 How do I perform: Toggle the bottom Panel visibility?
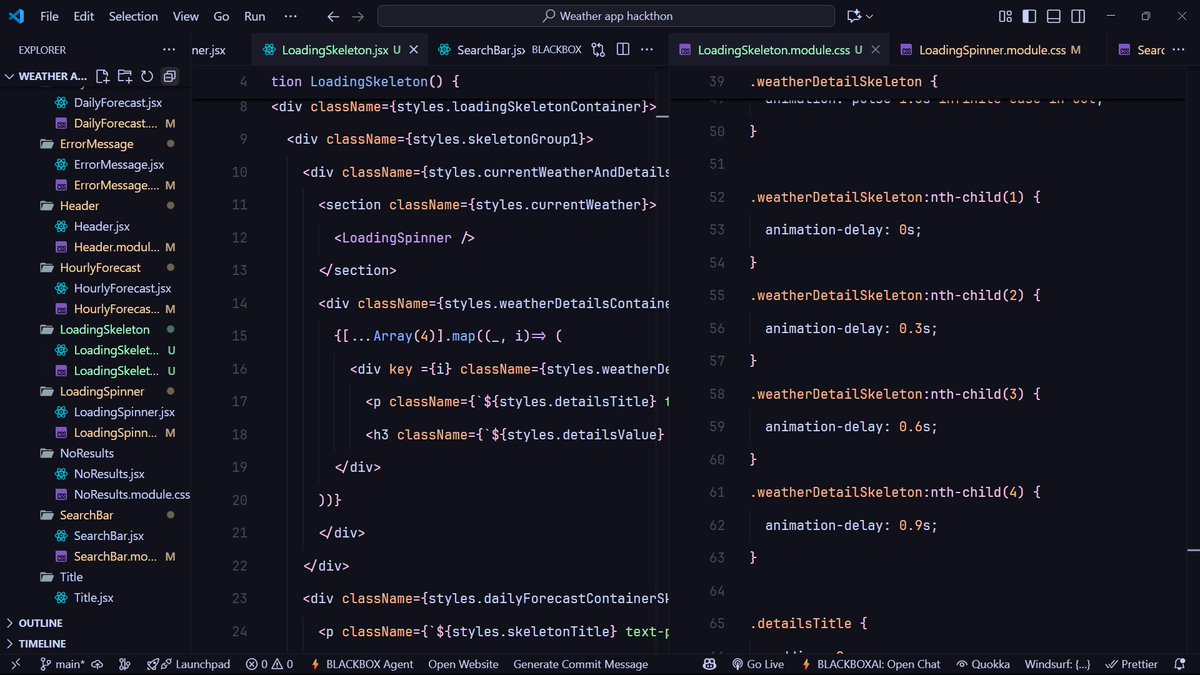[x=1051, y=15]
